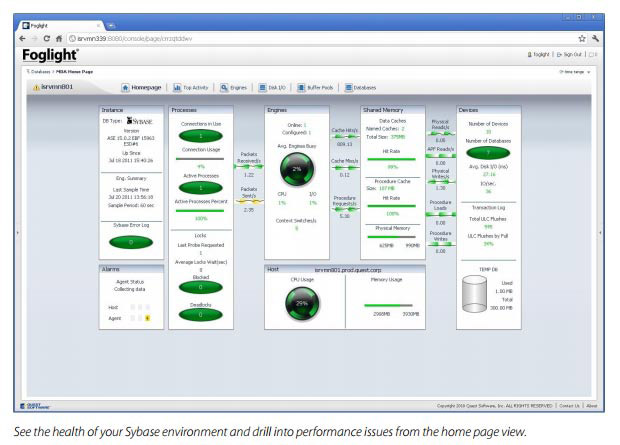This screenshot has height=445, width=620.
Task: Click the Number of Databases green indicator
Action: tap(488, 153)
